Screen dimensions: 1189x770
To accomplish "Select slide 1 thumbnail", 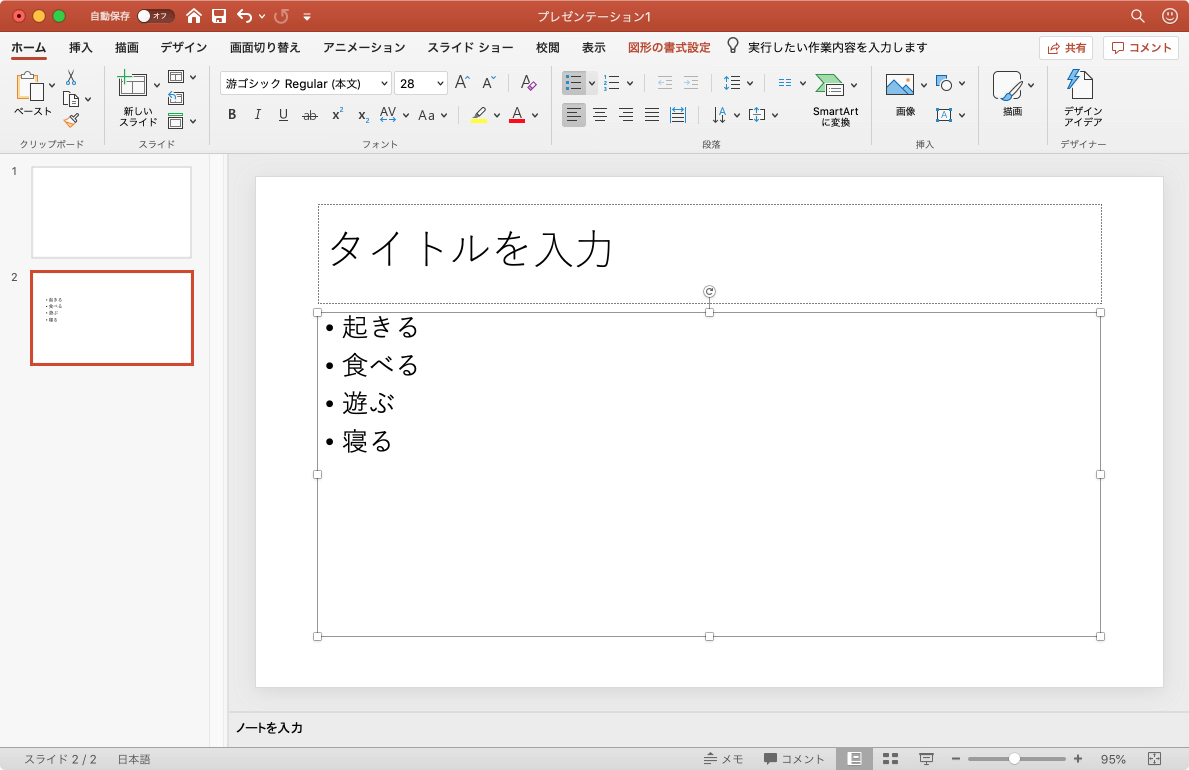I will [111, 212].
